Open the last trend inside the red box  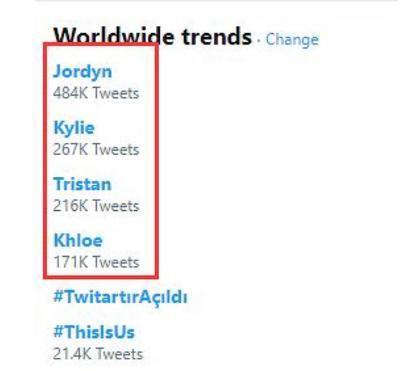[78, 240]
